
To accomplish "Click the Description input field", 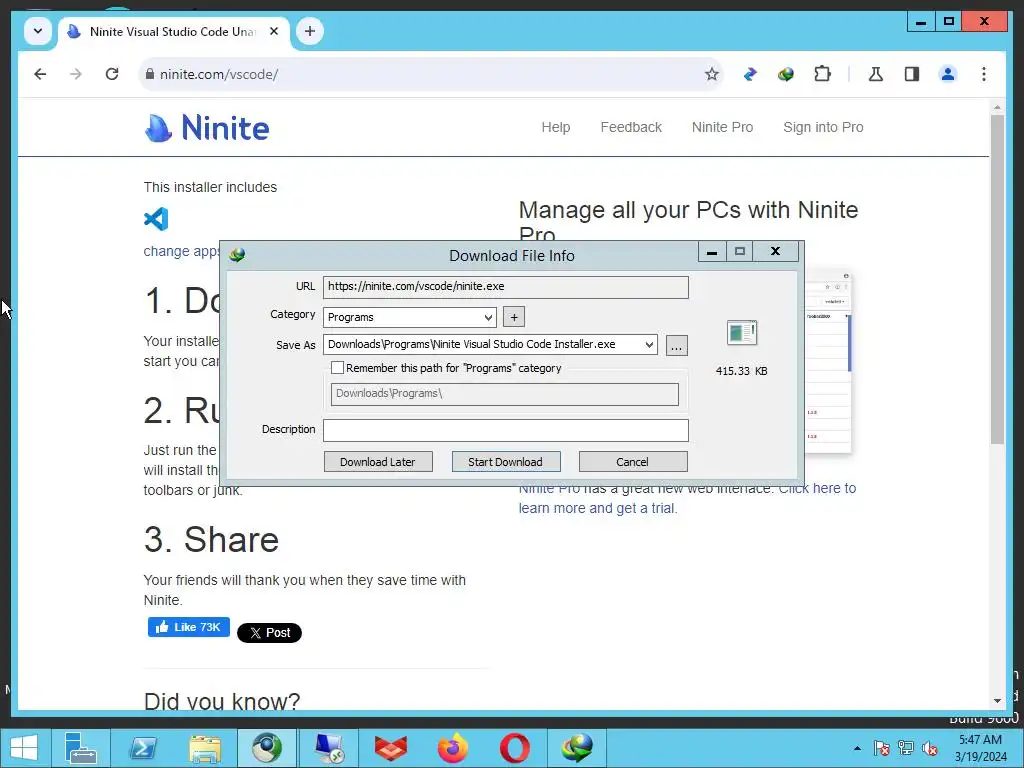I will [505, 430].
